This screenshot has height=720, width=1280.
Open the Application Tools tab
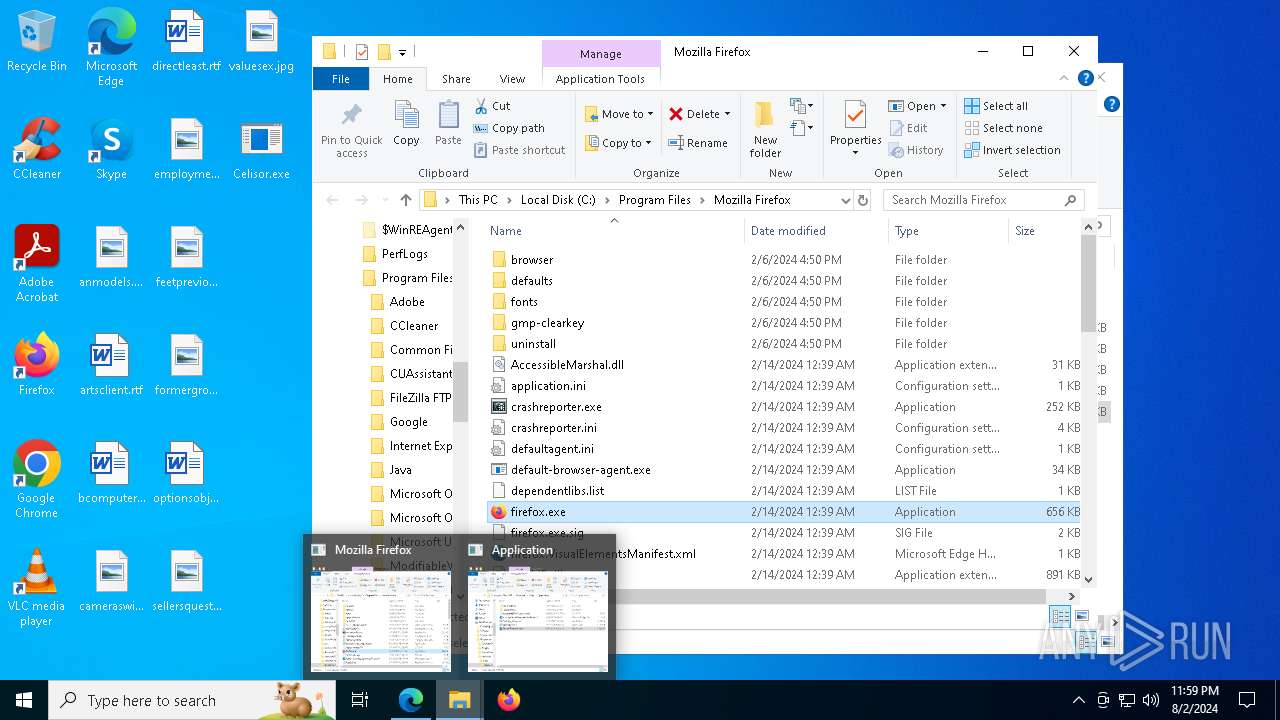point(600,79)
